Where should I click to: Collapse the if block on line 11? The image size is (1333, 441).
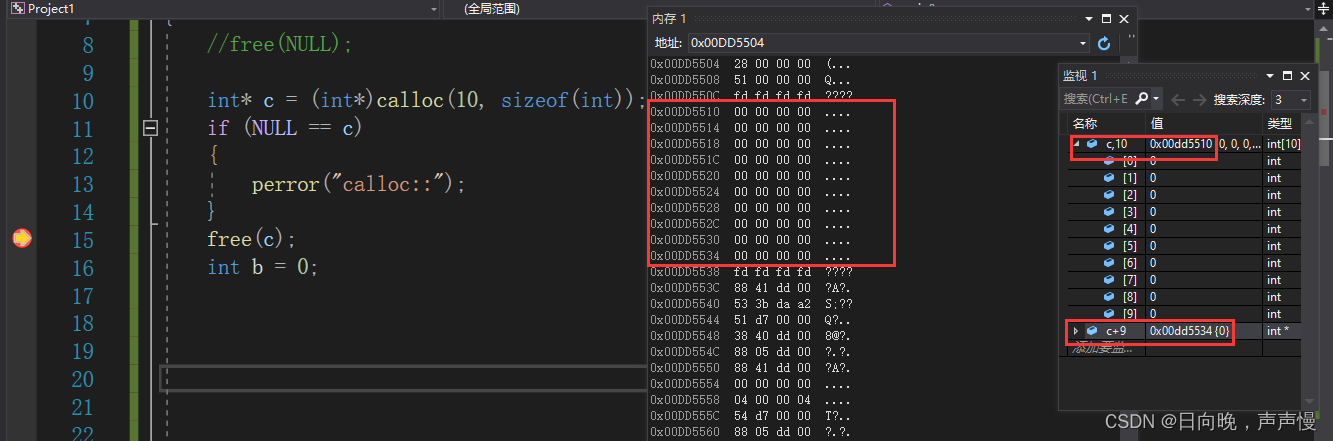point(150,128)
